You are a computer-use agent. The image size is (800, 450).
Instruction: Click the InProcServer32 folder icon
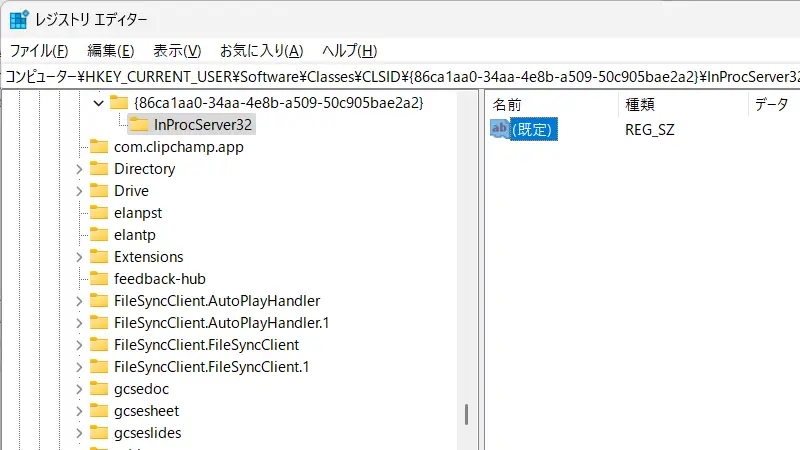point(139,125)
